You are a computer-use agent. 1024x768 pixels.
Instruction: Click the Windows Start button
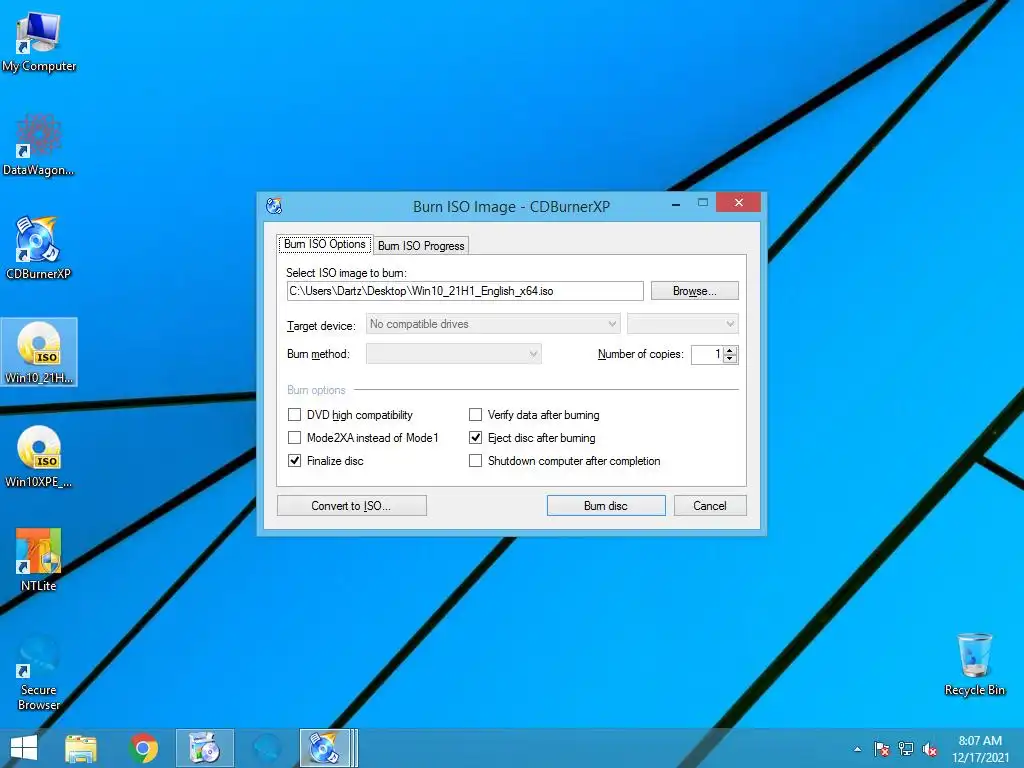(x=24, y=748)
